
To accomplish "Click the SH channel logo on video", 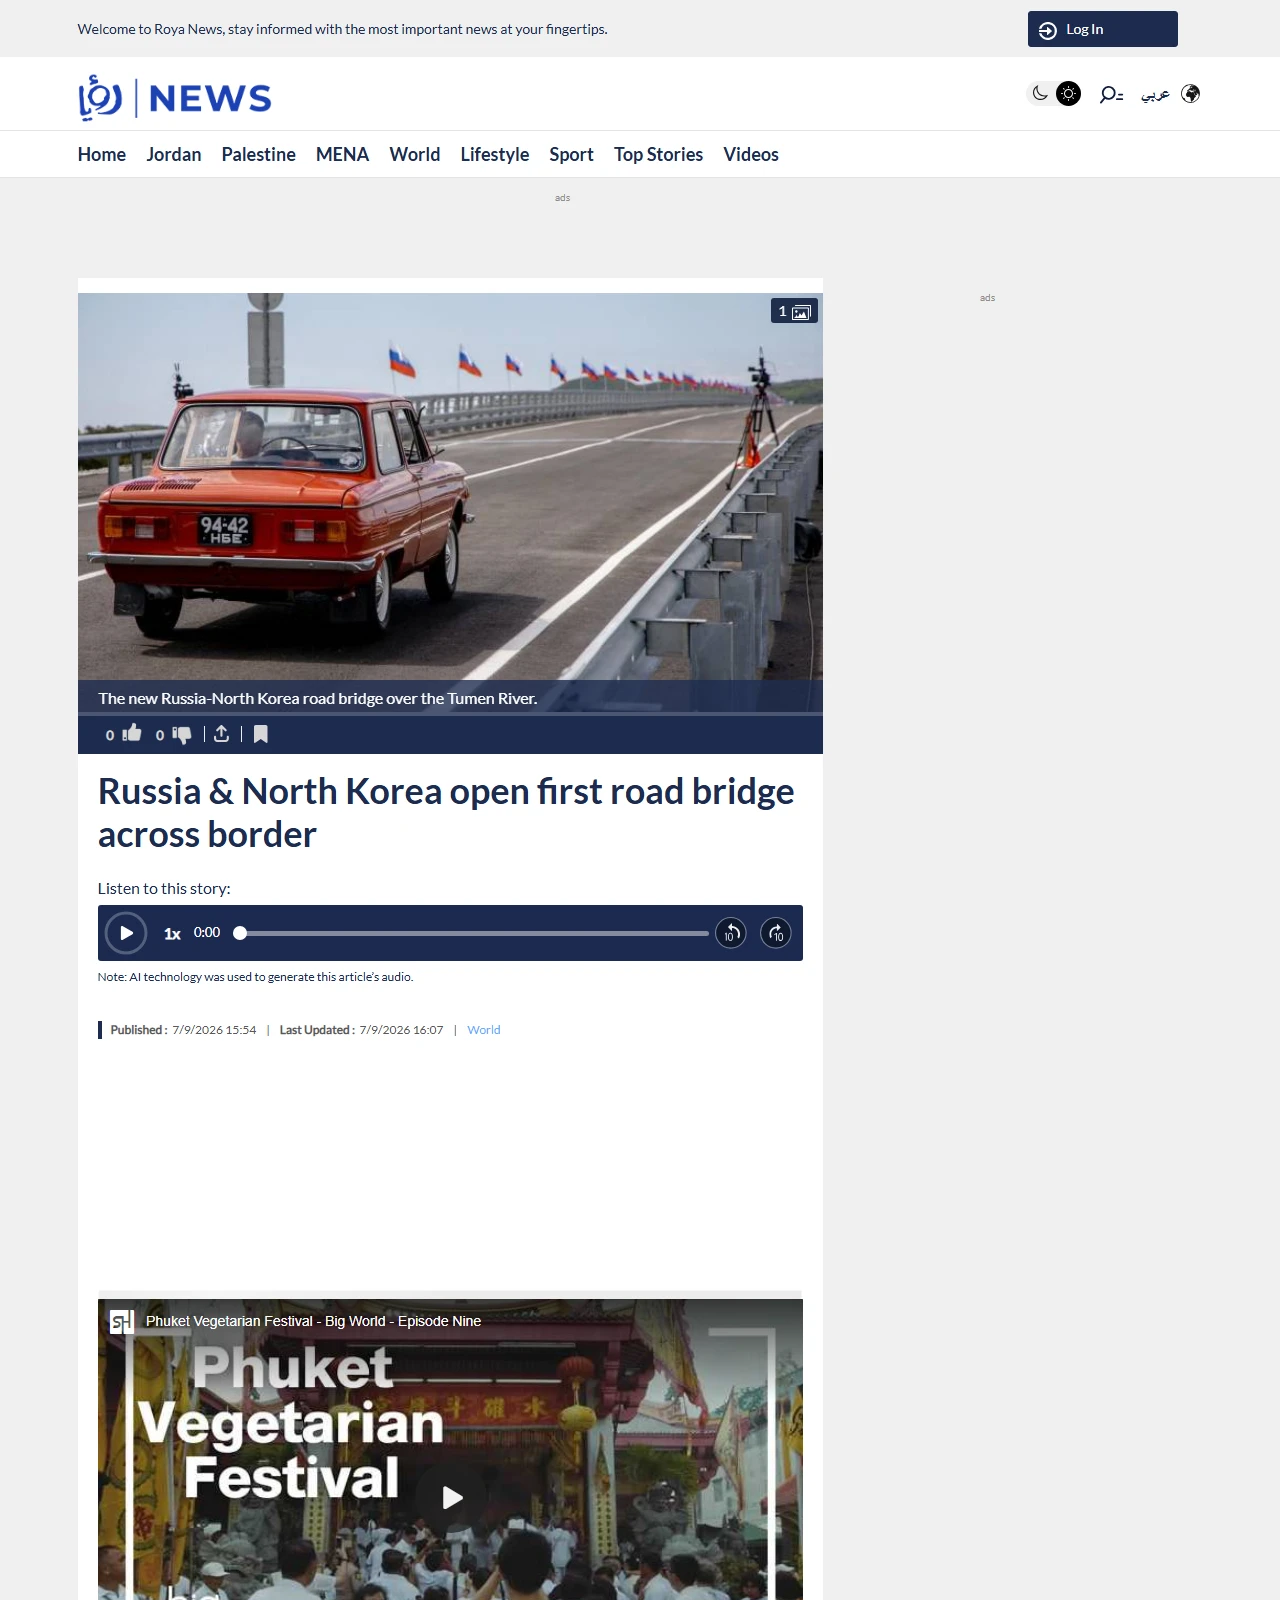I will (121, 1322).
